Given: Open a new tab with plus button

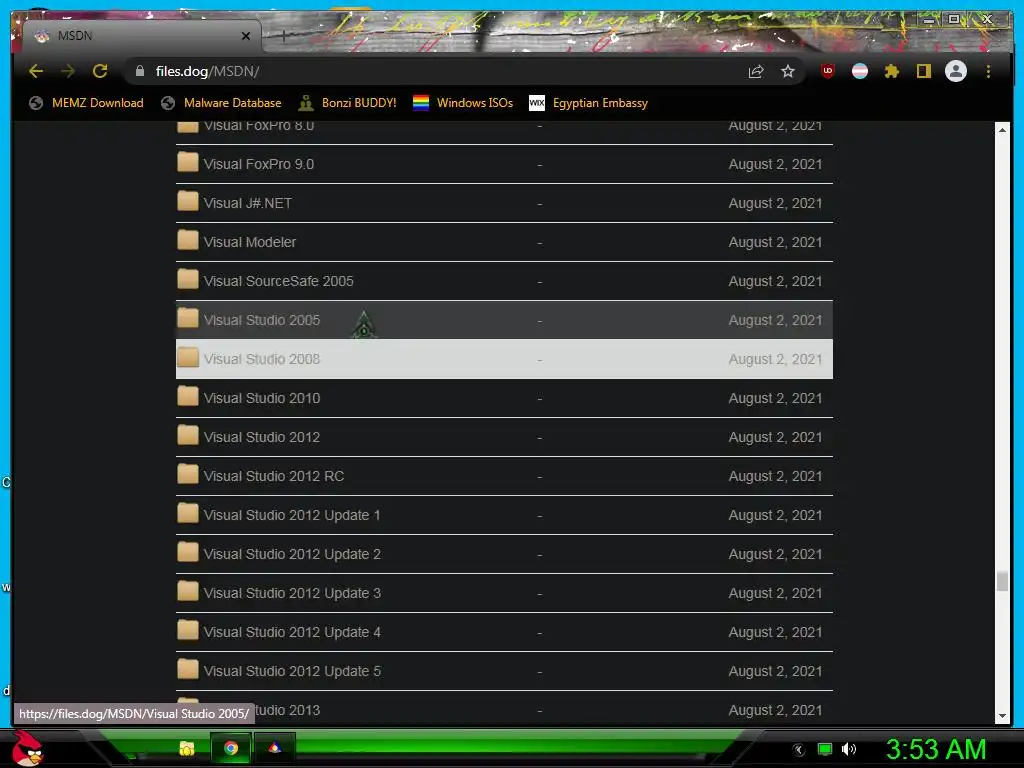Looking at the screenshot, I should (283, 36).
